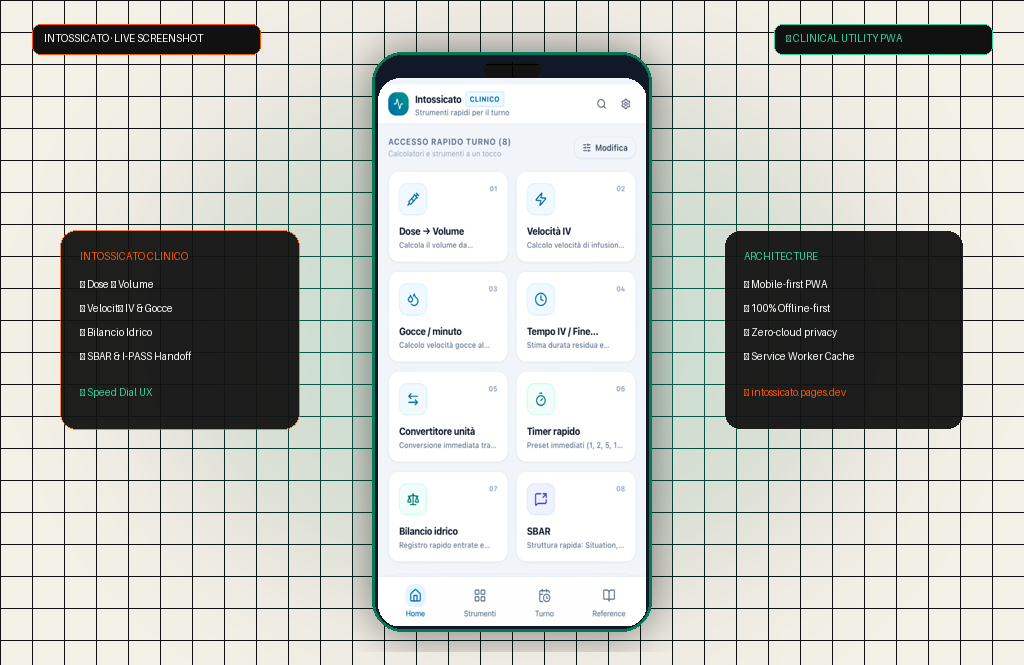The height and width of the screenshot is (665, 1024).
Task: Tap the droplet icon for Gocce / minuto
Action: [413, 299]
